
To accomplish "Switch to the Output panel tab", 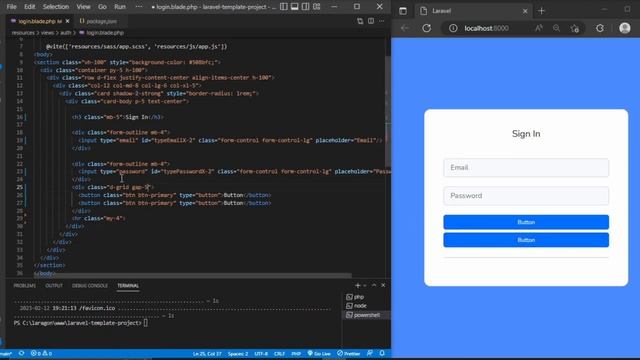I will (54, 286).
